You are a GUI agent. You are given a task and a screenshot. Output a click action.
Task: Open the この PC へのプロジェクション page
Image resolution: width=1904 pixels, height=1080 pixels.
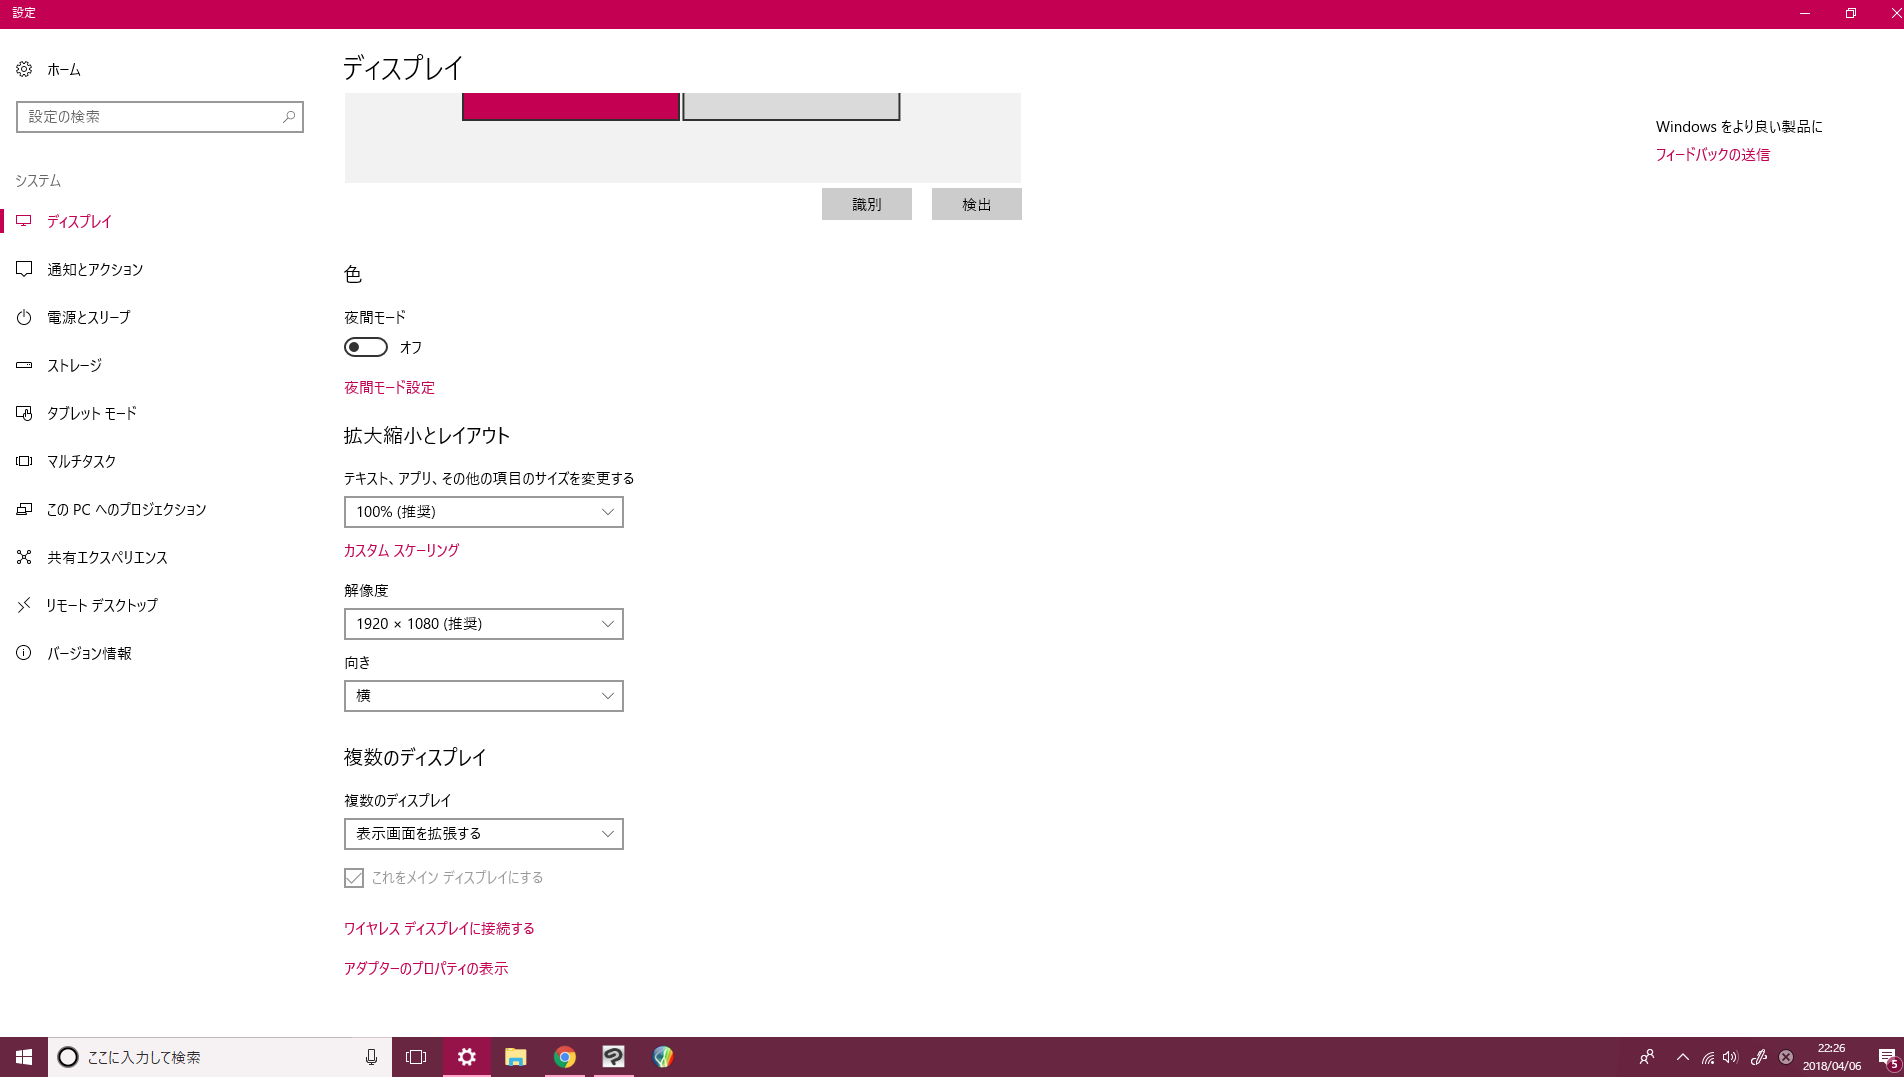click(127, 509)
